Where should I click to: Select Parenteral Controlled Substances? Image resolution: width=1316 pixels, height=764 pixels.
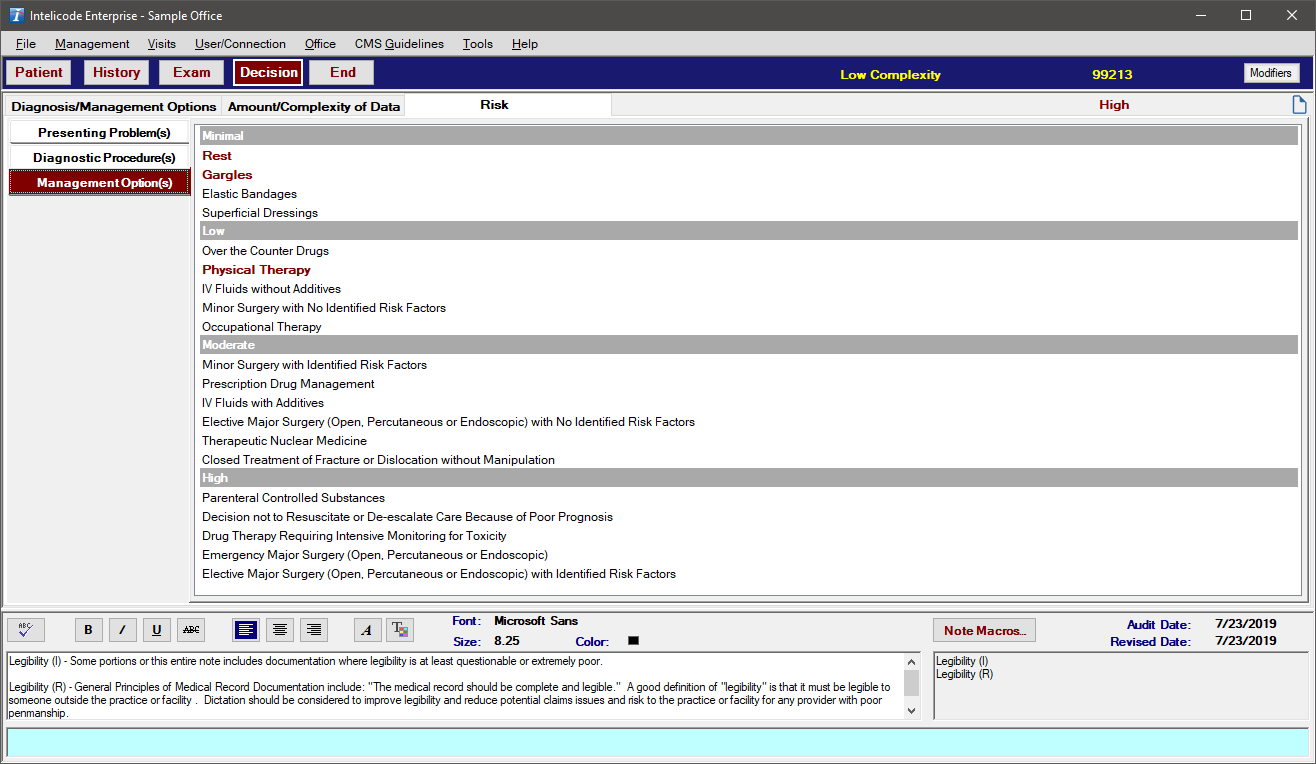point(293,498)
